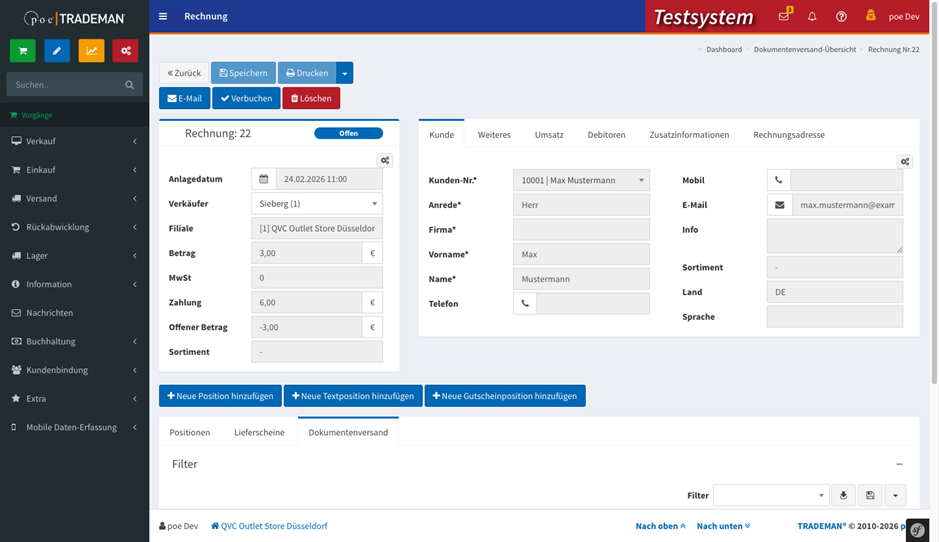Open gears settings icon in Rechnung panel
Image resolution: width=939 pixels, height=542 pixels.
385,161
